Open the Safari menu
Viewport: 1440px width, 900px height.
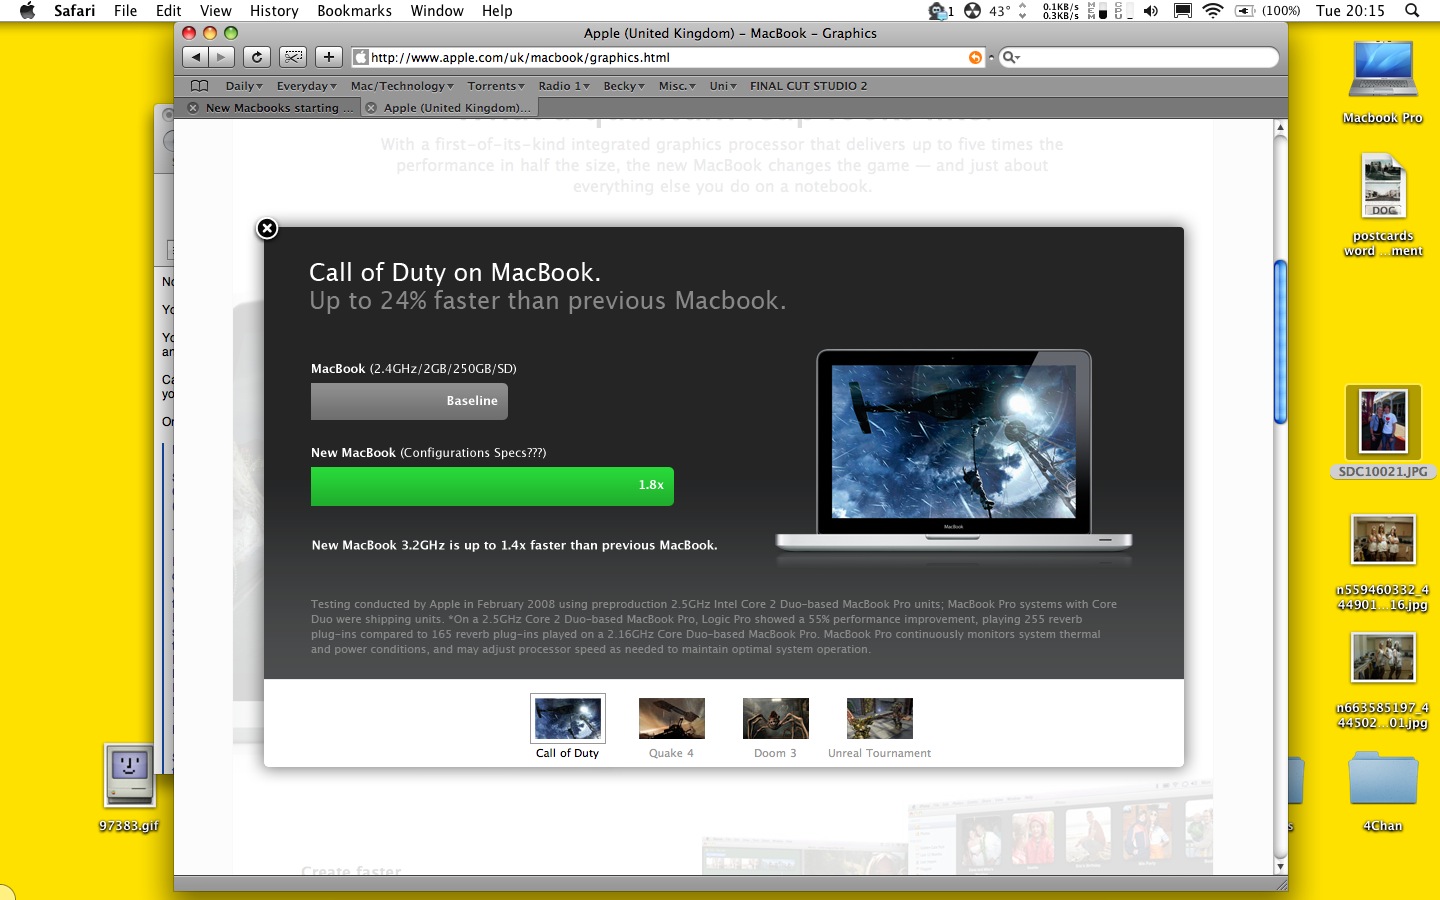75,11
